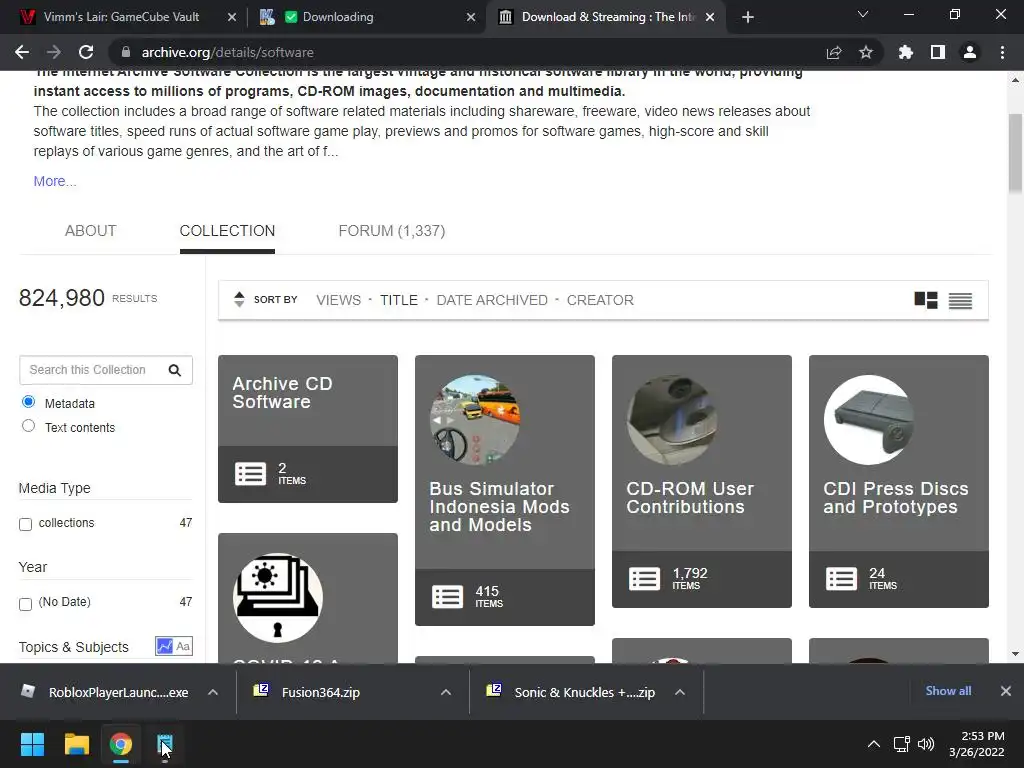Expand options for Fusion364.zip download
The width and height of the screenshot is (1024, 768).
(x=446, y=692)
